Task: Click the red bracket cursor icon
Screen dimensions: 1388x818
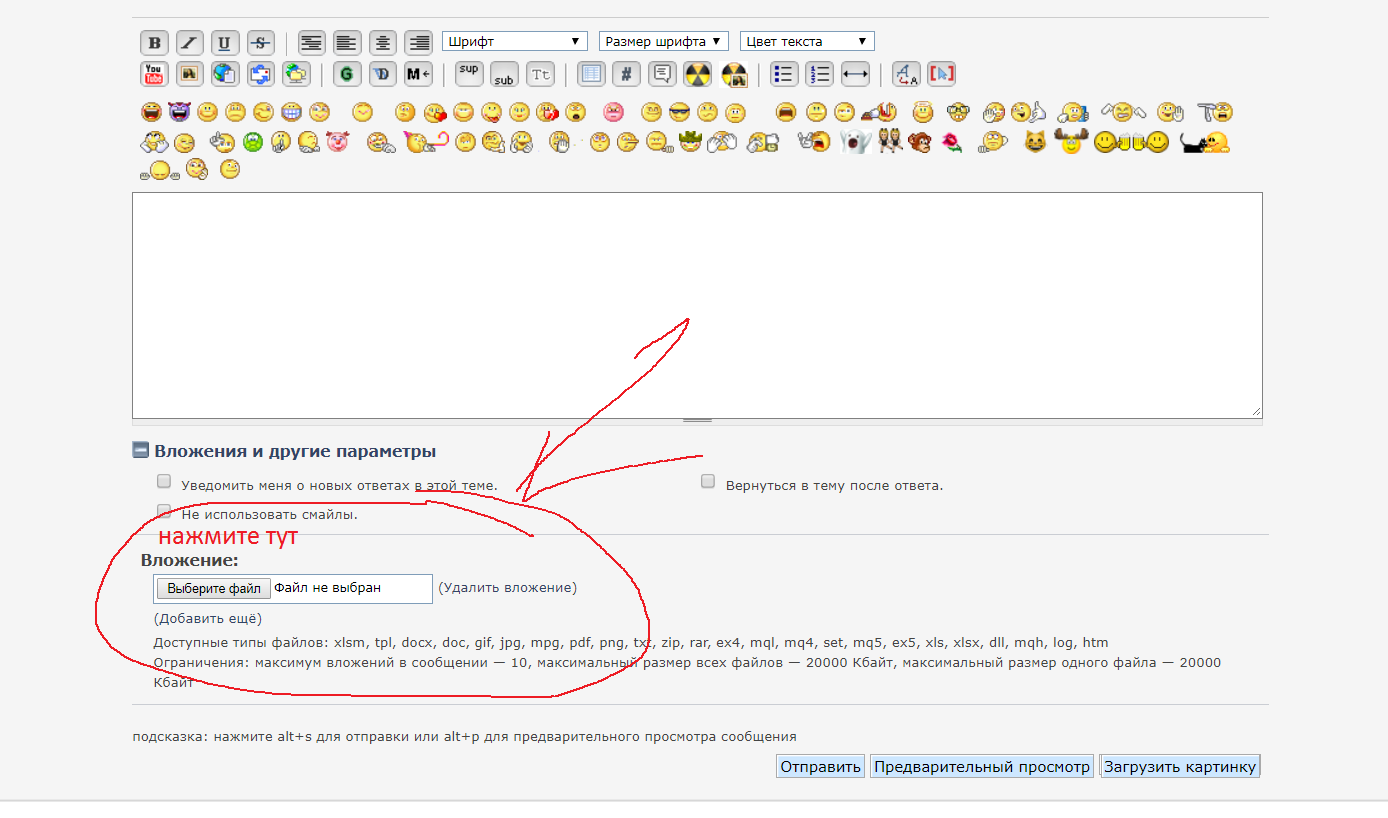Action: click(942, 74)
